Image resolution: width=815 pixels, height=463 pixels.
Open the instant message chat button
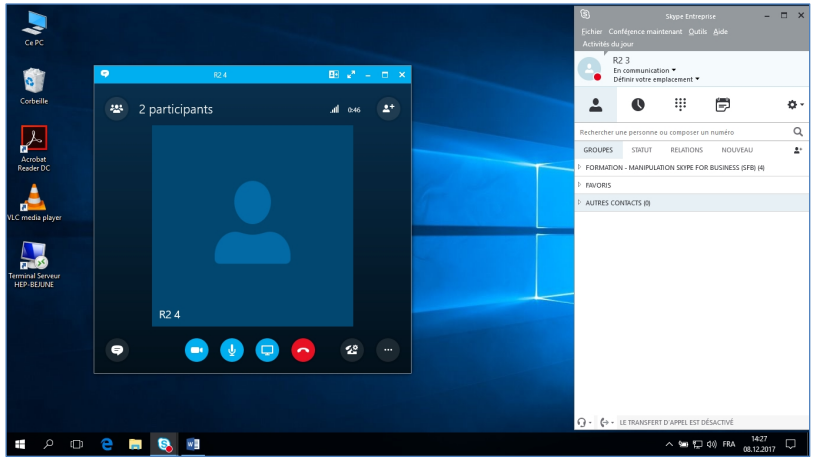[x=117, y=350]
